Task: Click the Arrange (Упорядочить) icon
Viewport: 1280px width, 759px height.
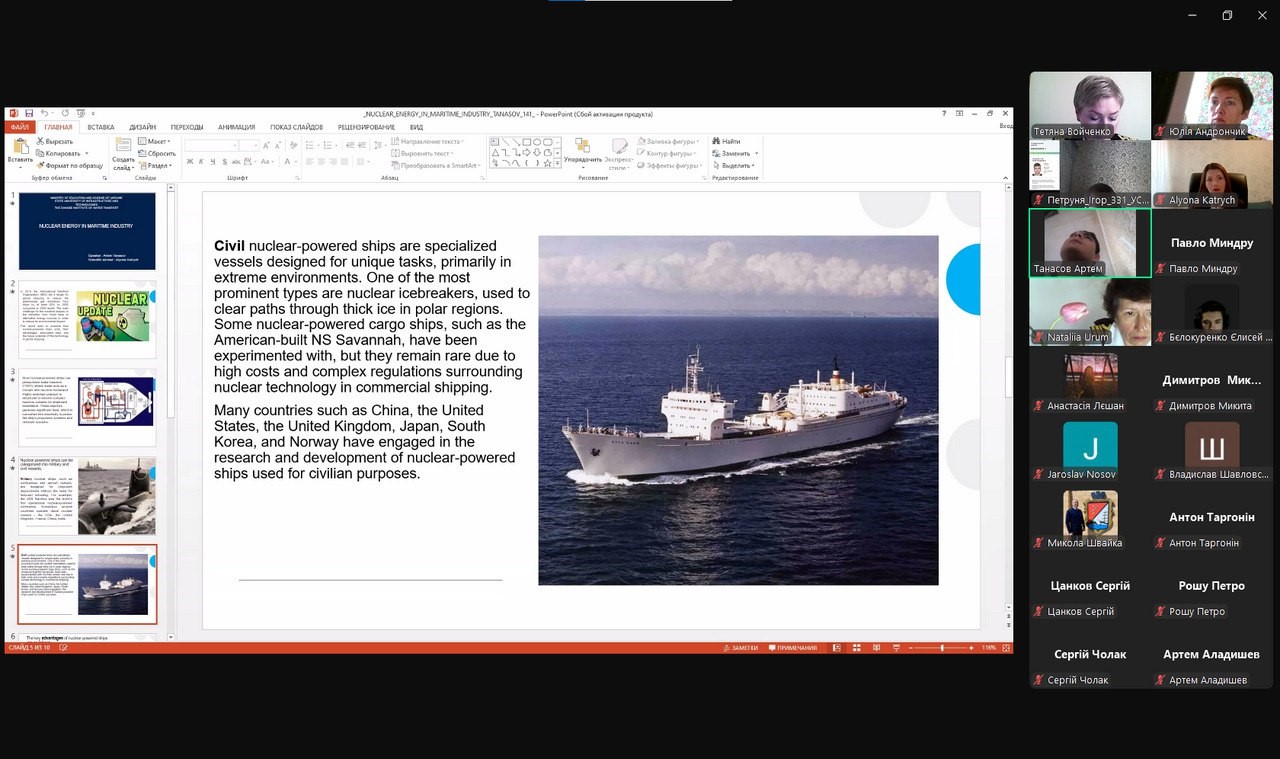Action: pyautogui.click(x=582, y=145)
